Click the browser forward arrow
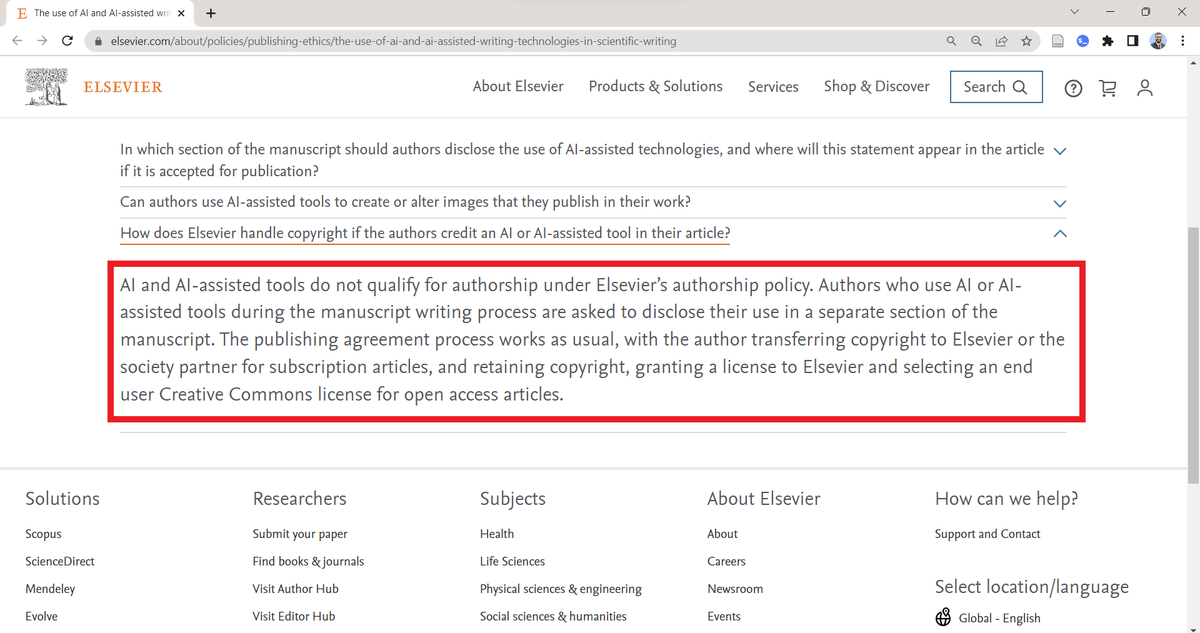 42,41
